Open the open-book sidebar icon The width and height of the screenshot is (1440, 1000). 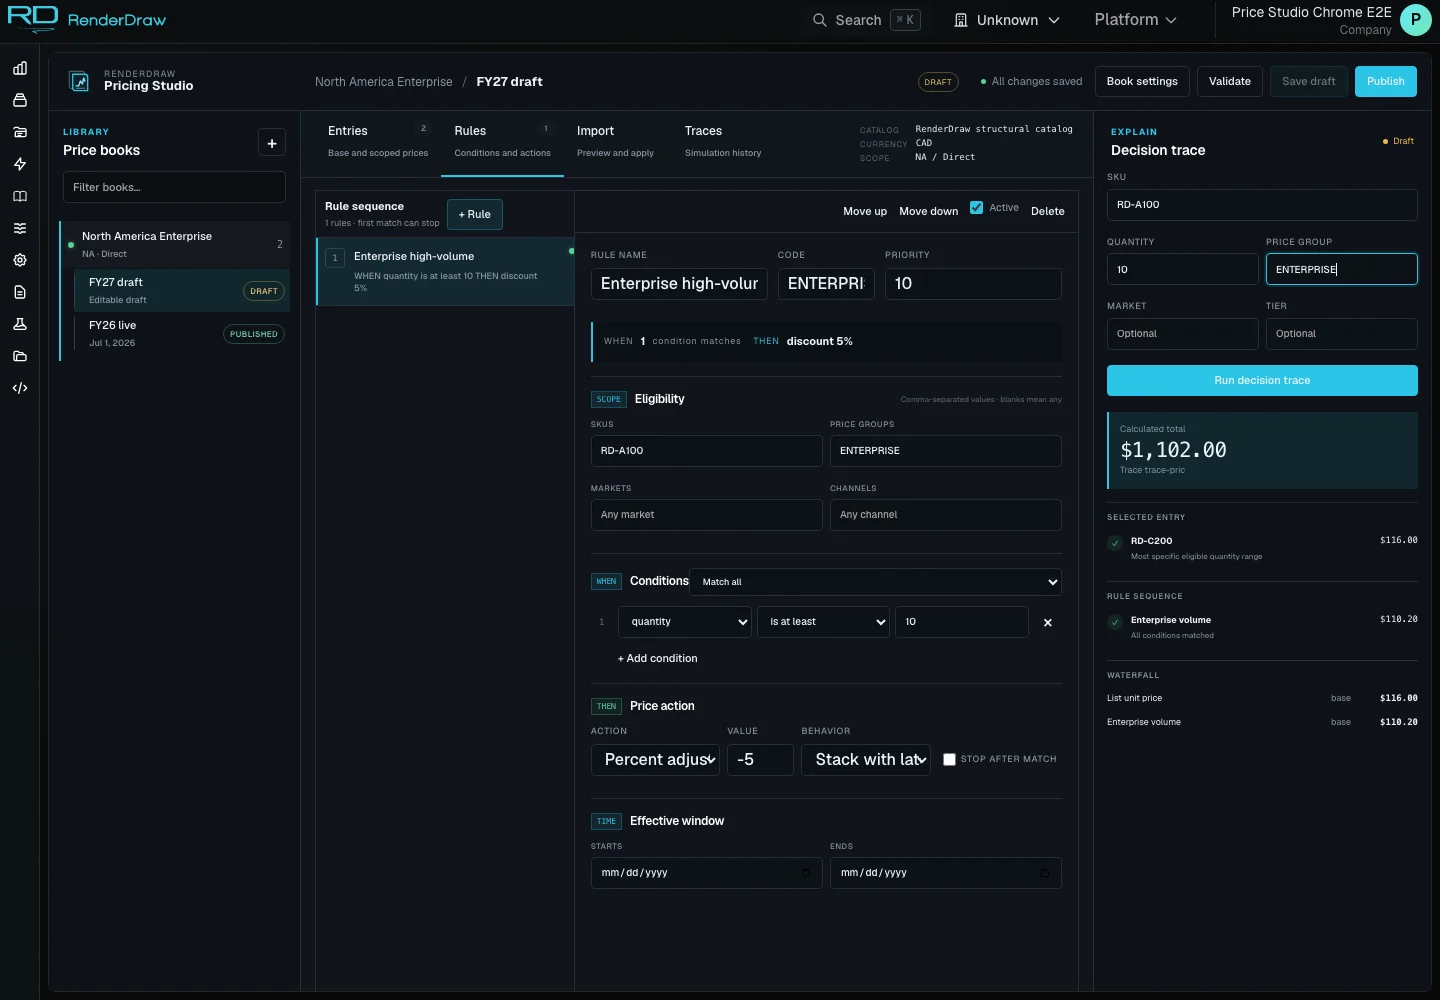pyautogui.click(x=20, y=196)
